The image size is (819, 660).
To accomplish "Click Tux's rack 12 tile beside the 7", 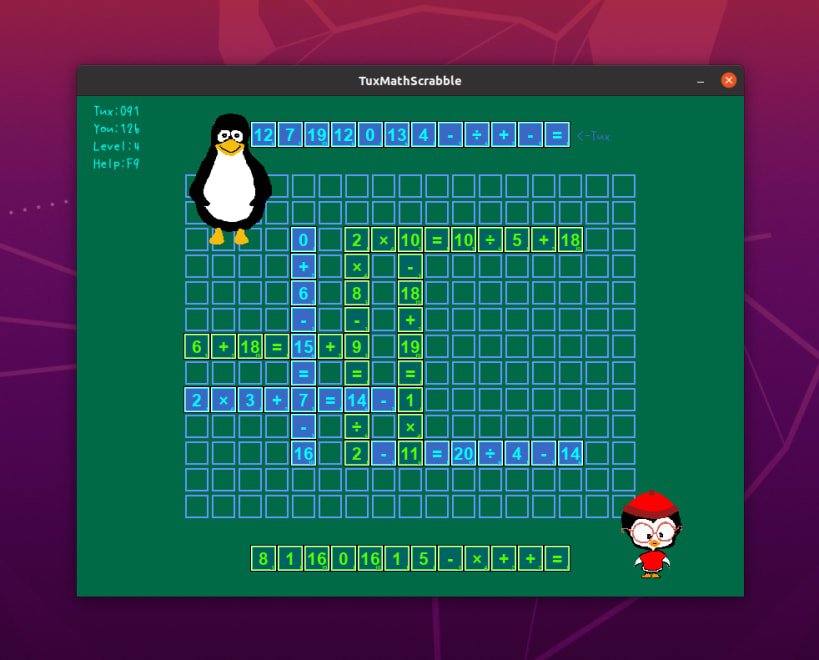I will 263,135.
